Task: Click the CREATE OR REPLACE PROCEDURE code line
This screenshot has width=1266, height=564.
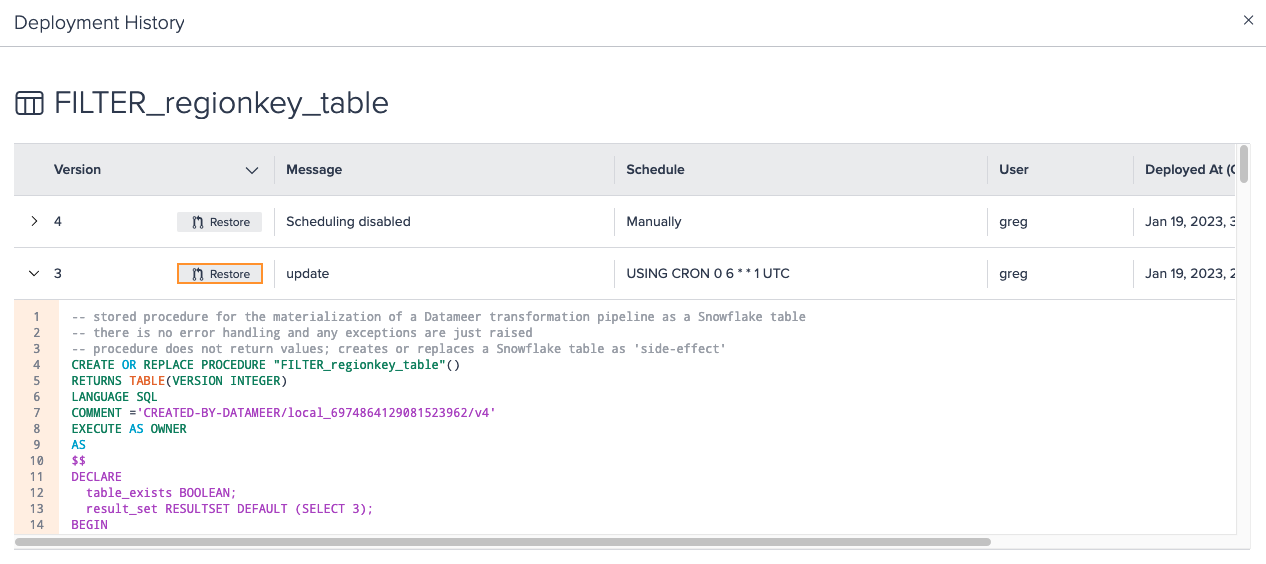Action: (265, 365)
